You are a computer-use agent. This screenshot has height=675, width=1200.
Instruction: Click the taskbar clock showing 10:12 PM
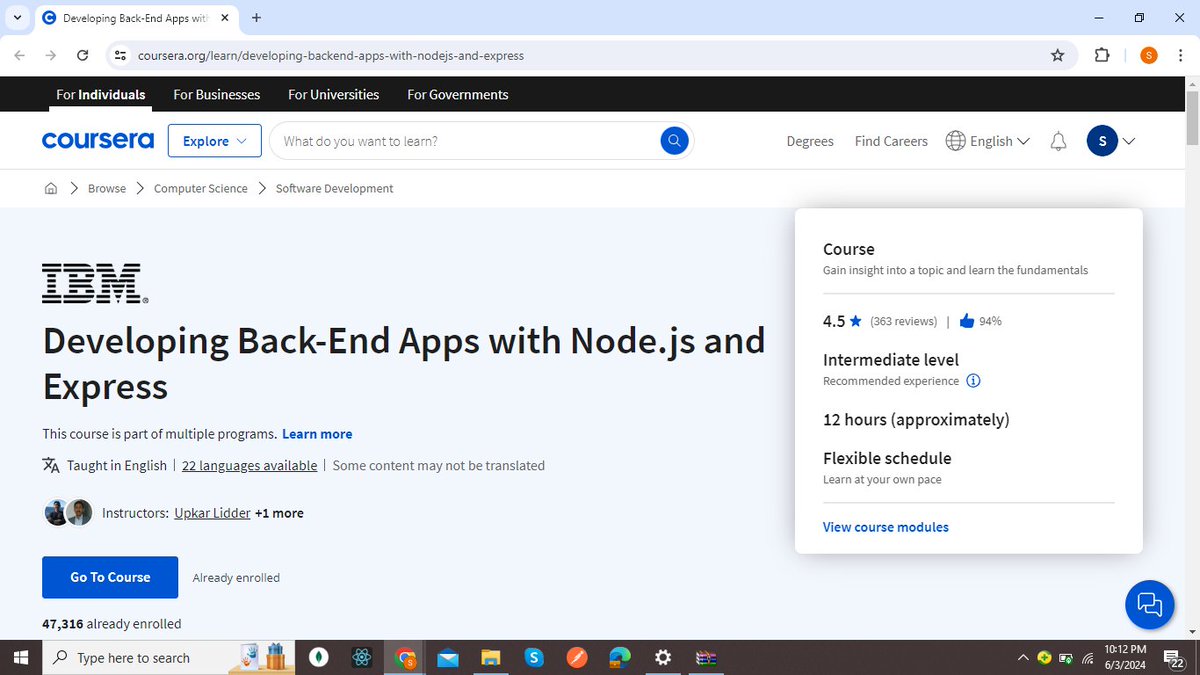click(1125, 657)
